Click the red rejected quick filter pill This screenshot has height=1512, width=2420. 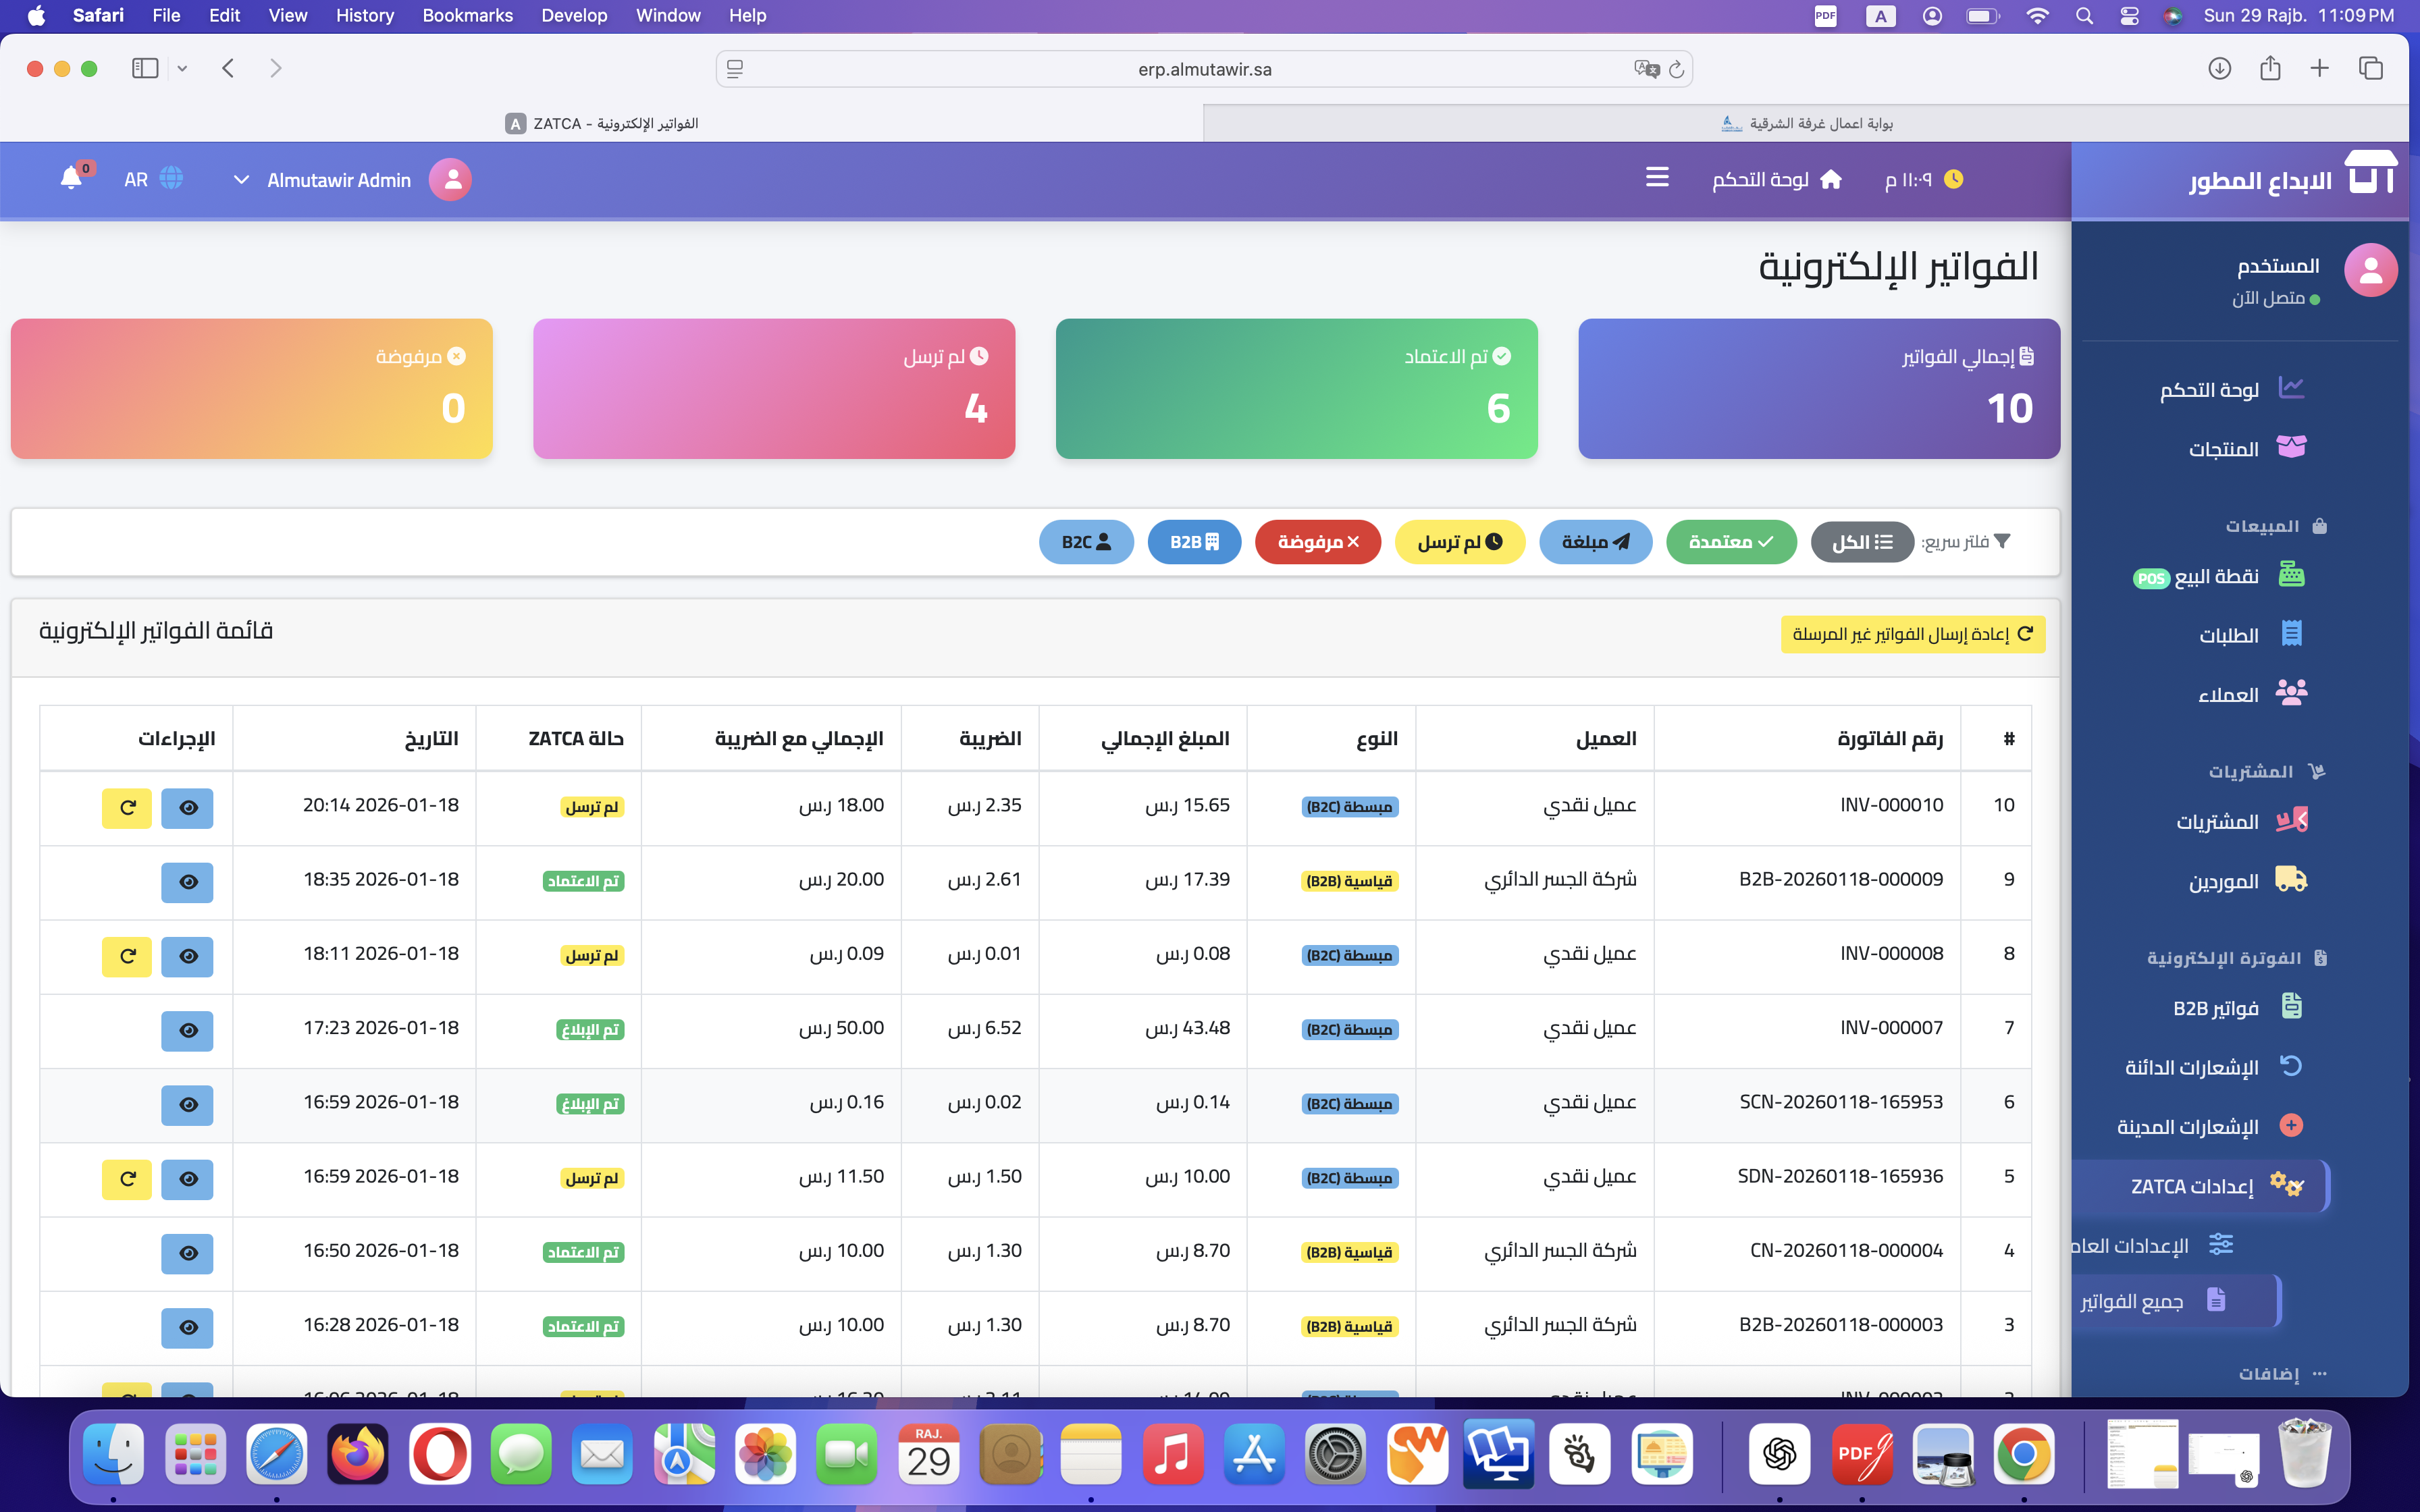(1317, 542)
